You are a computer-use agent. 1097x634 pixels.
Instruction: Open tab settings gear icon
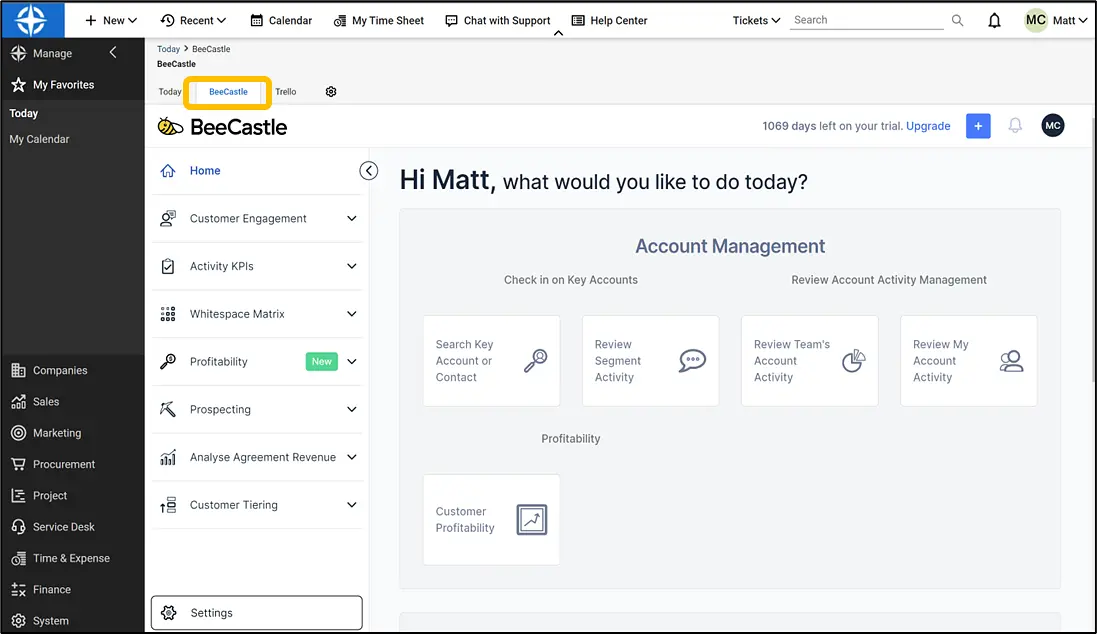pos(331,92)
